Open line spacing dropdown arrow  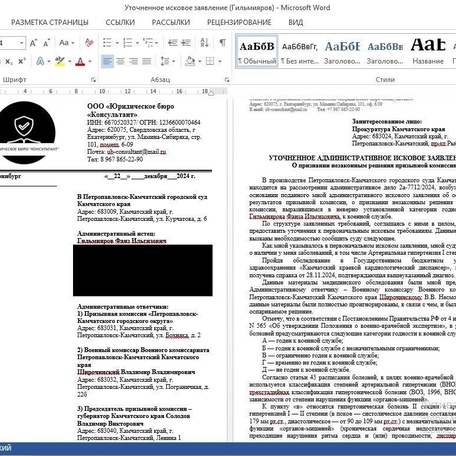tap(174, 62)
